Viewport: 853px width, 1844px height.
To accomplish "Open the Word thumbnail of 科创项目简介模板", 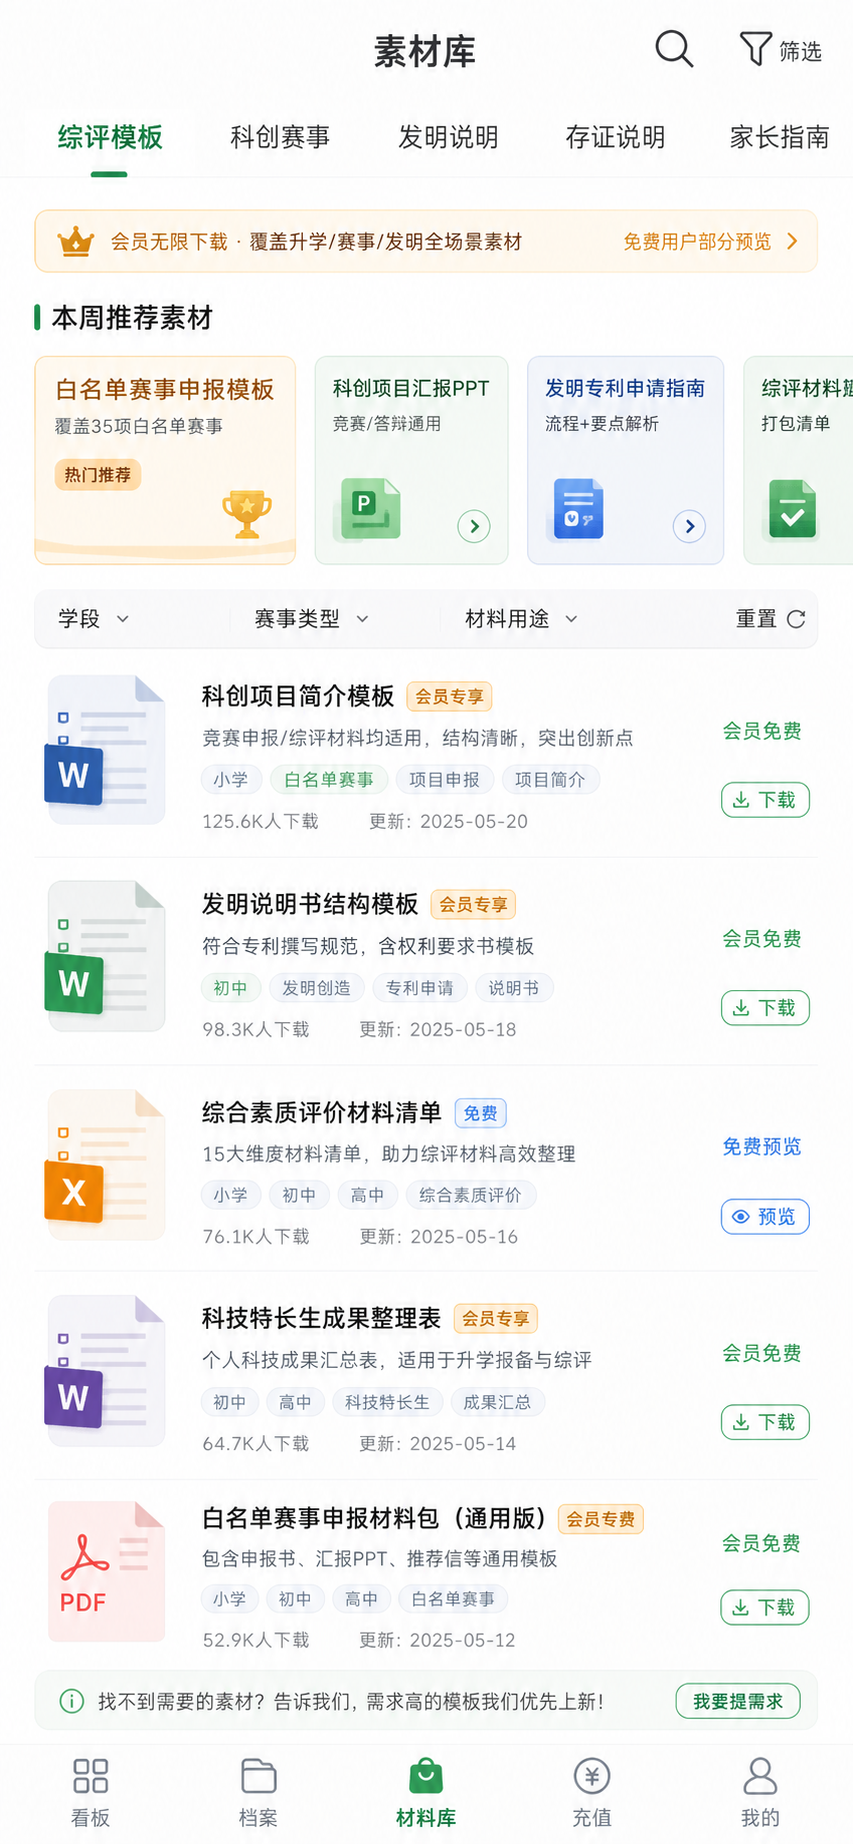I will [105, 750].
